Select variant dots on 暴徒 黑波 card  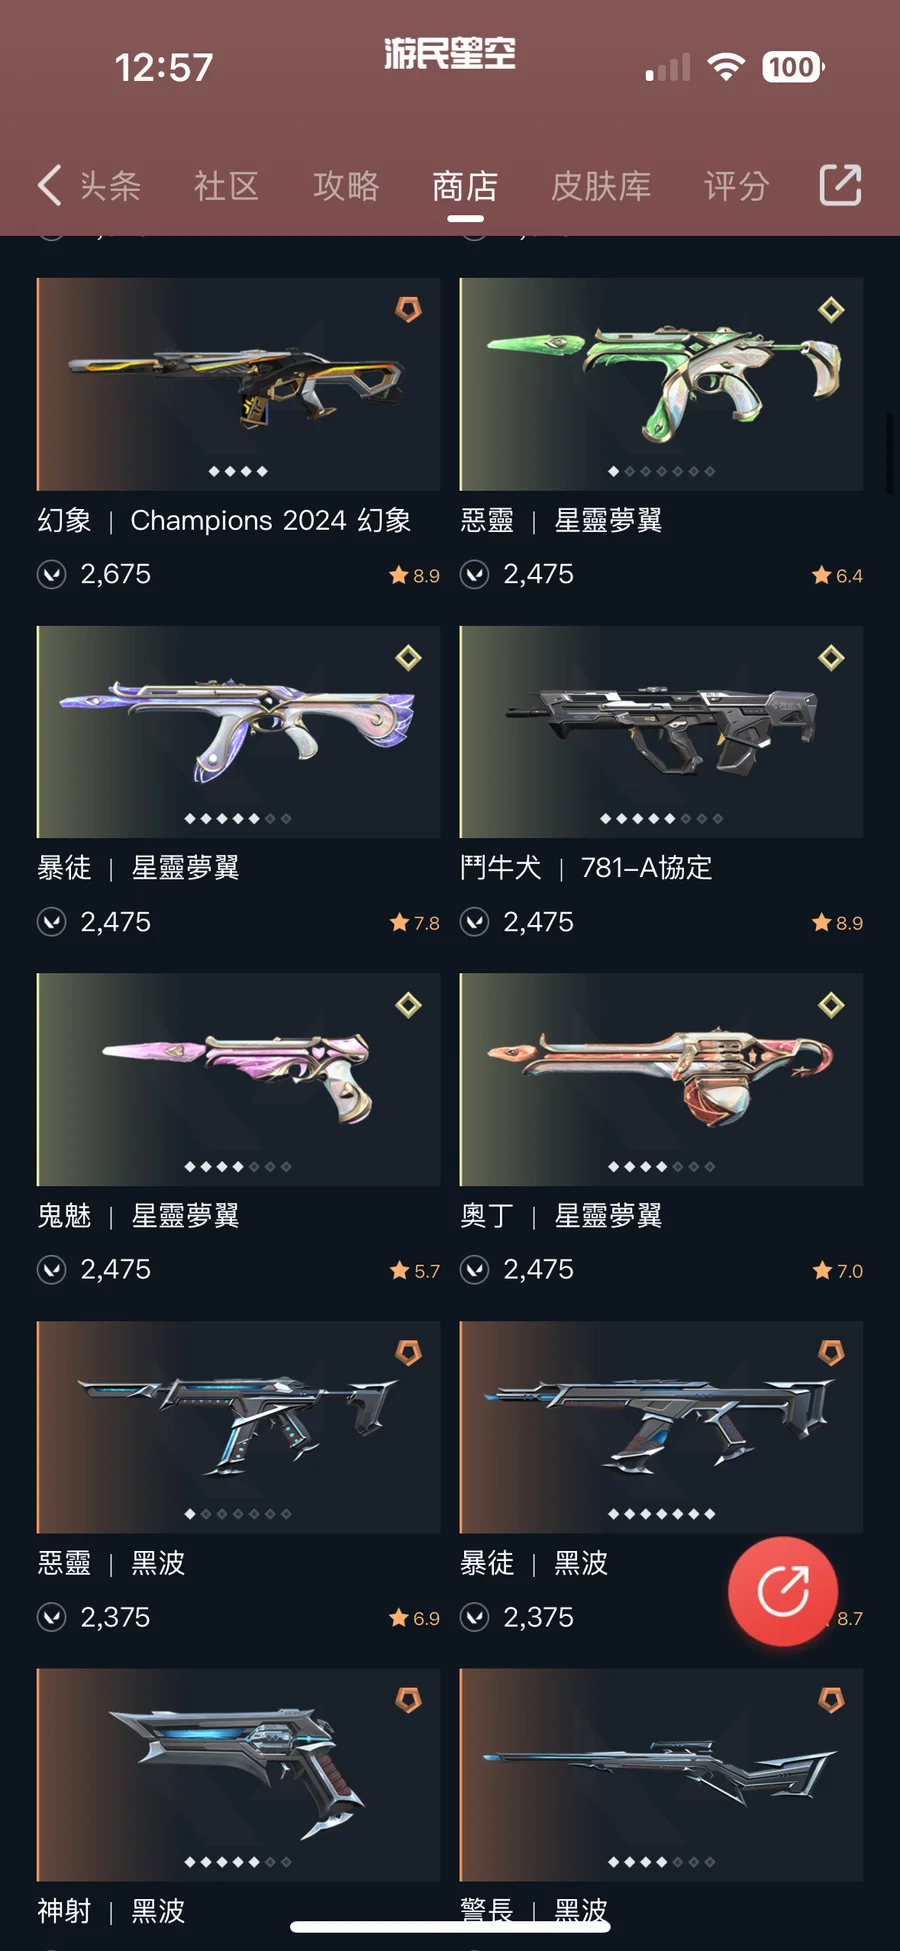pyautogui.click(x=661, y=1514)
